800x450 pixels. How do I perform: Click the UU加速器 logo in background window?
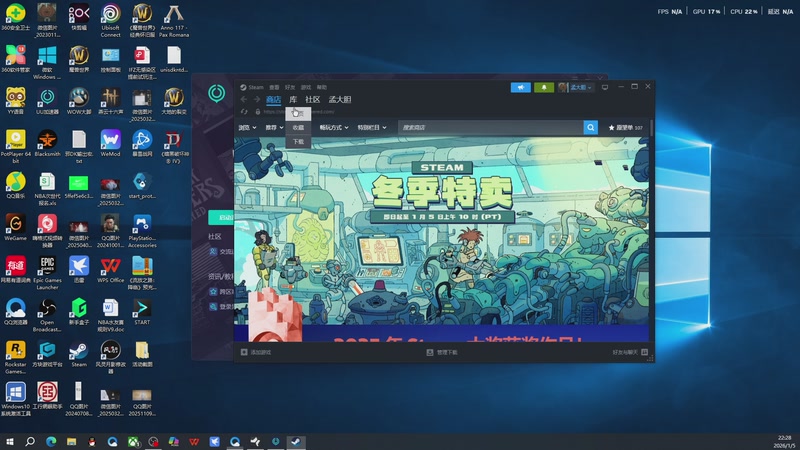pos(216,93)
